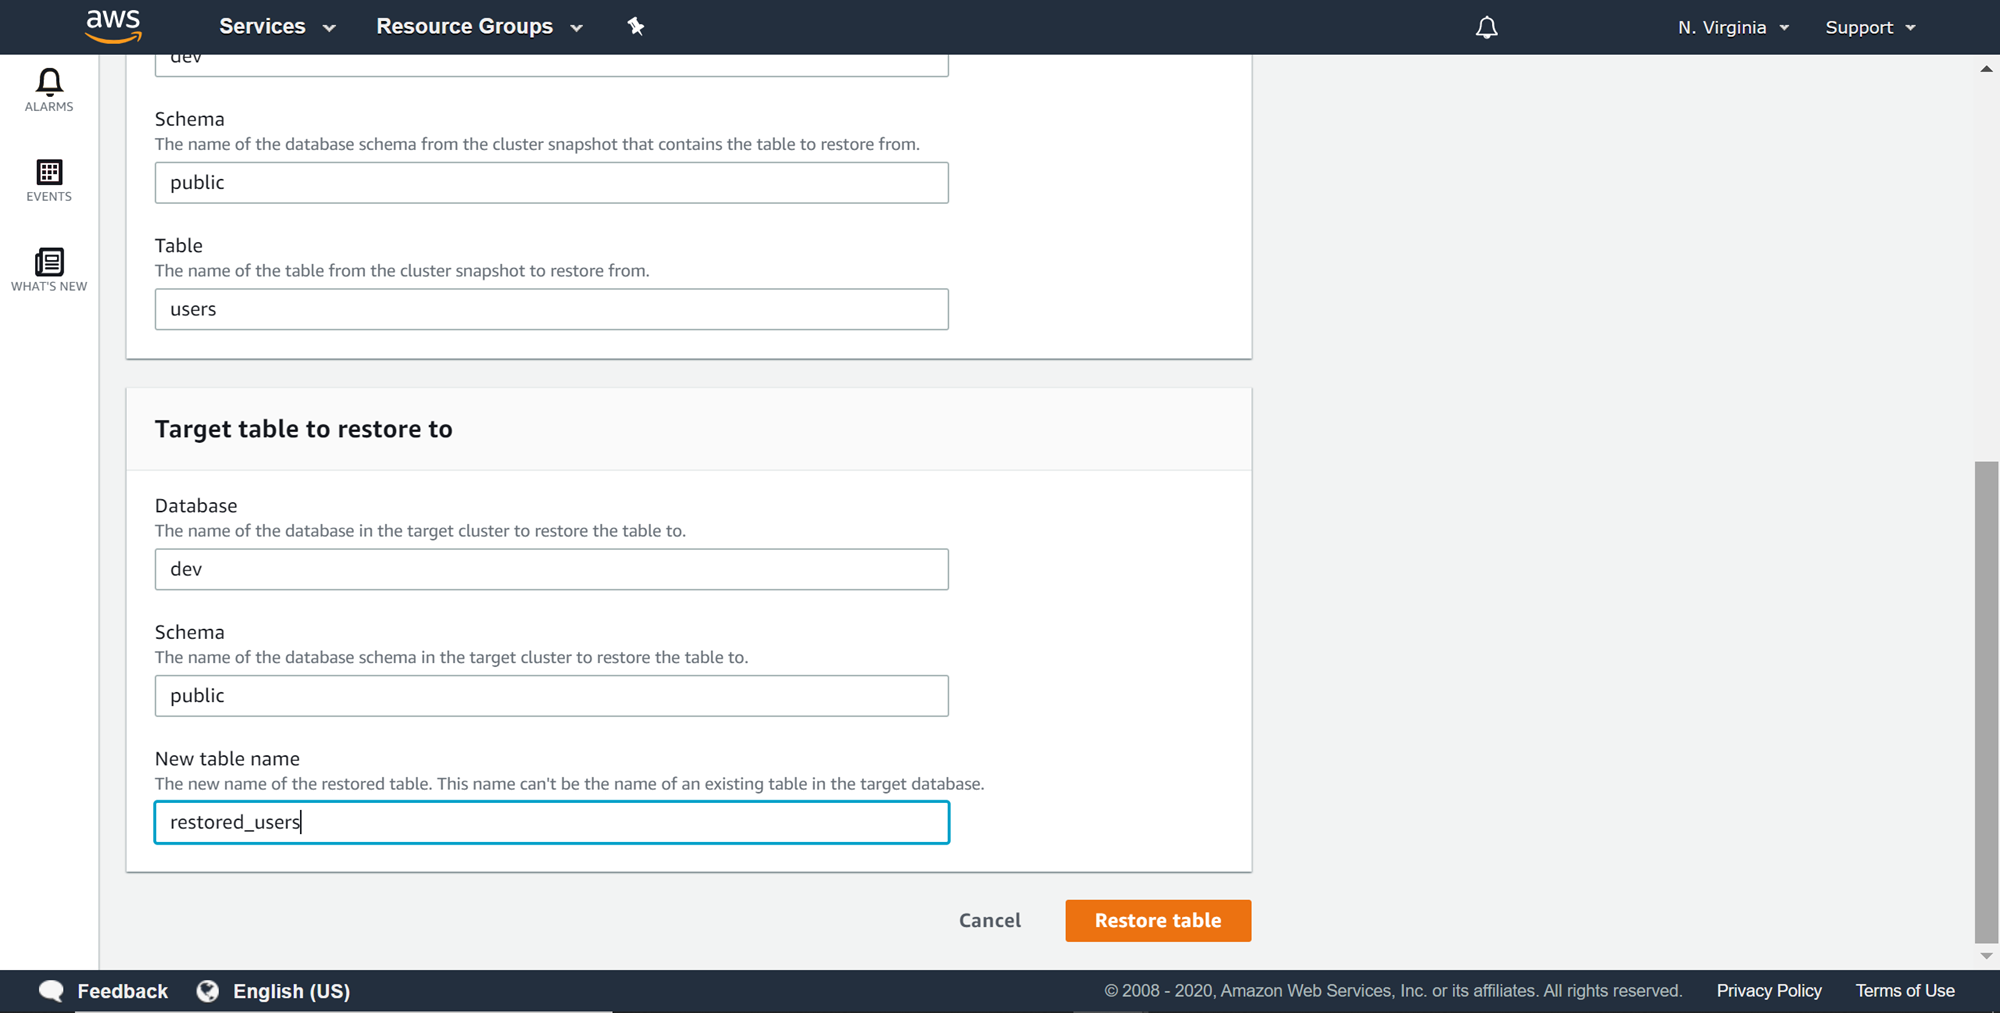Open the N. Virginia region selector
Image resolution: width=2000 pixels, height=1013 pixels.
(x=1733, y=27)
